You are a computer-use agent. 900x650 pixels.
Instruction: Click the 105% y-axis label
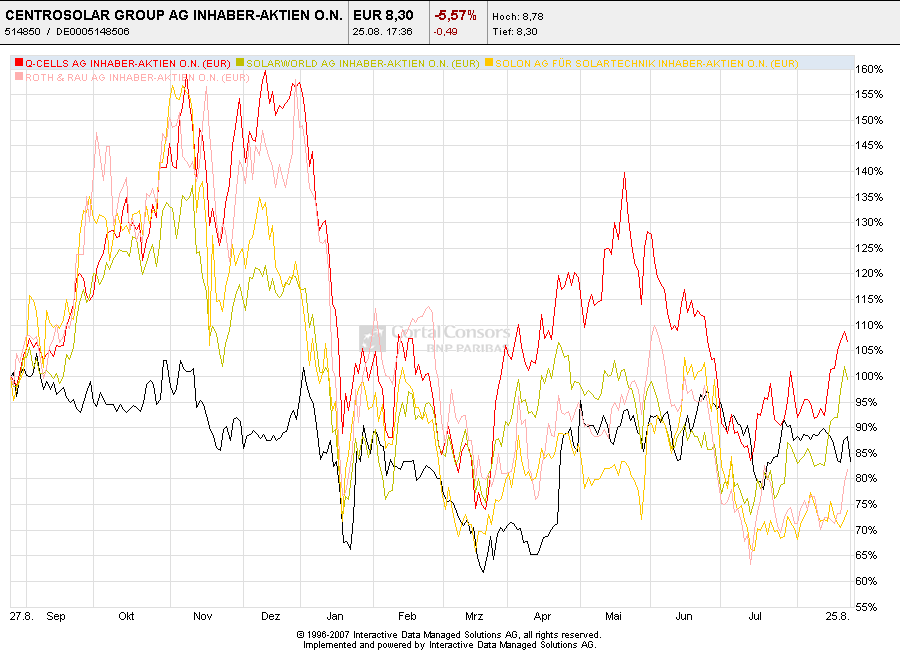coord(869,350)
